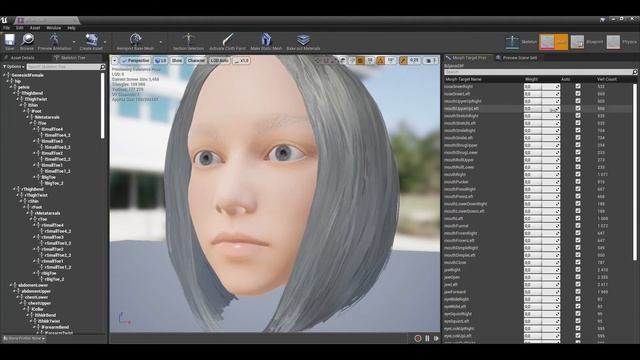Click Make Static Mesh icon

point(266,40)
